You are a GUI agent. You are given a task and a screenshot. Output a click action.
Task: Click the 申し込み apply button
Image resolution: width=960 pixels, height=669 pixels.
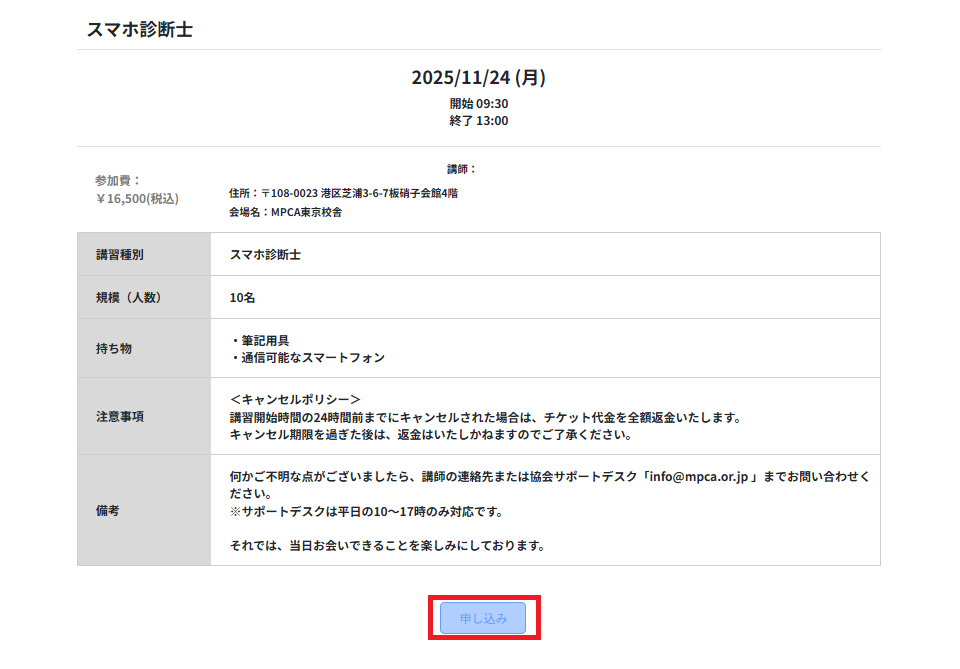coord(484,619)
